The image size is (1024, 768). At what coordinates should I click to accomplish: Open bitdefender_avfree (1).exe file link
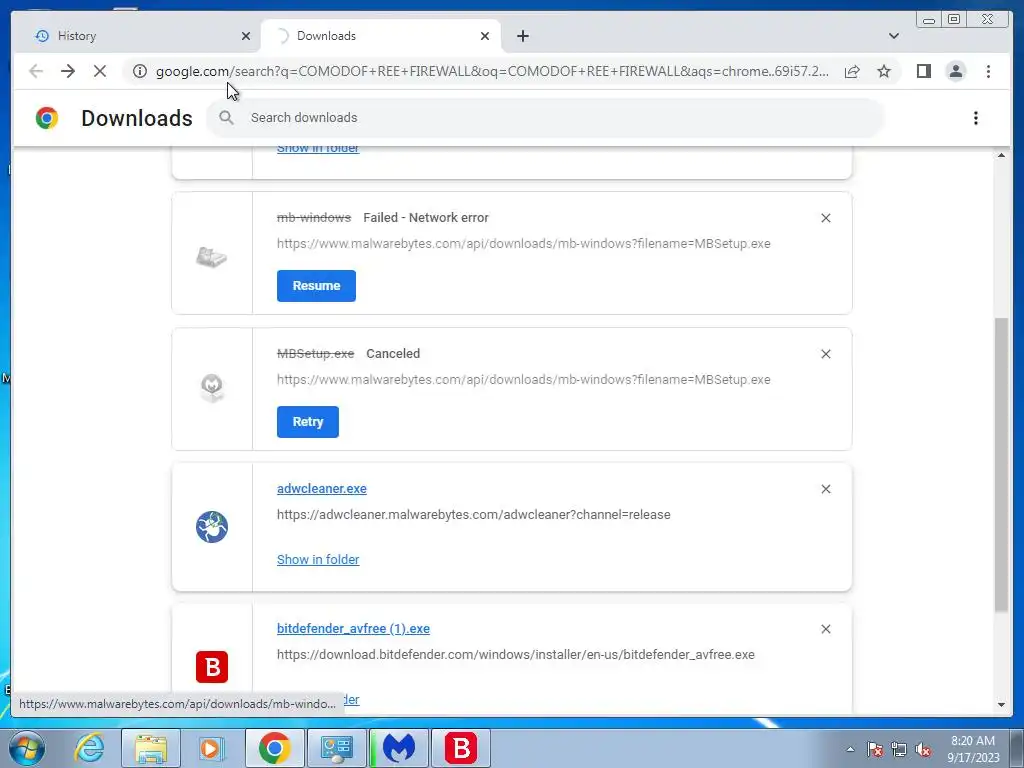coord(353,629)
